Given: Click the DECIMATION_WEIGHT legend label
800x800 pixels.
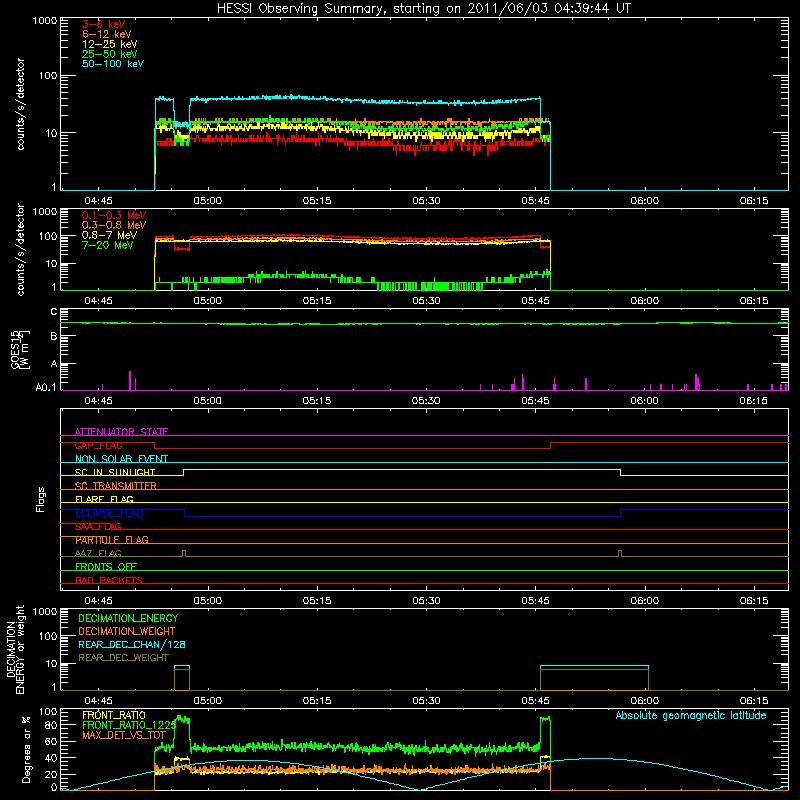Looking at the screenshot, I should [127, 631].
